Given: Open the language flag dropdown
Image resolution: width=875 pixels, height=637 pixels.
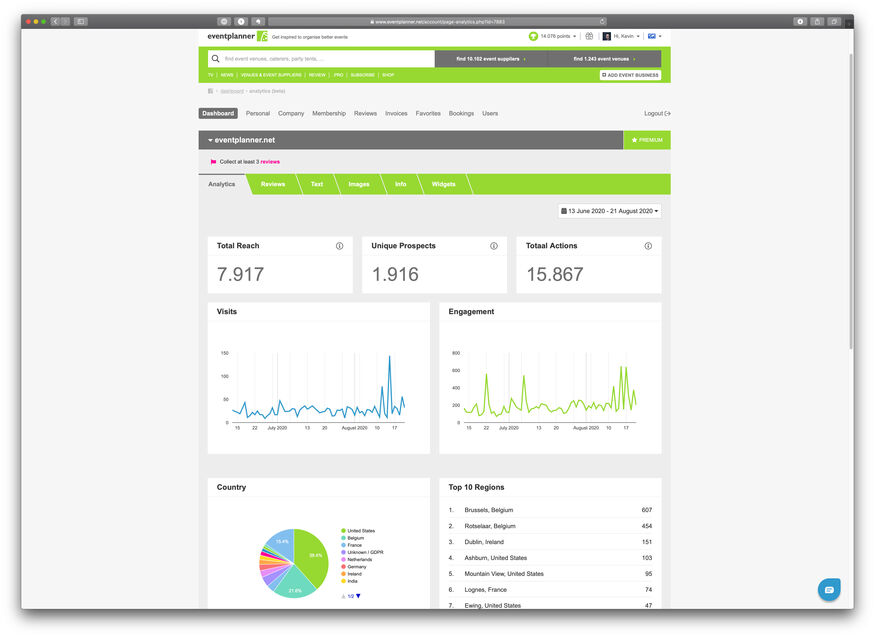Looking at the screenshot, I should 655,36.
